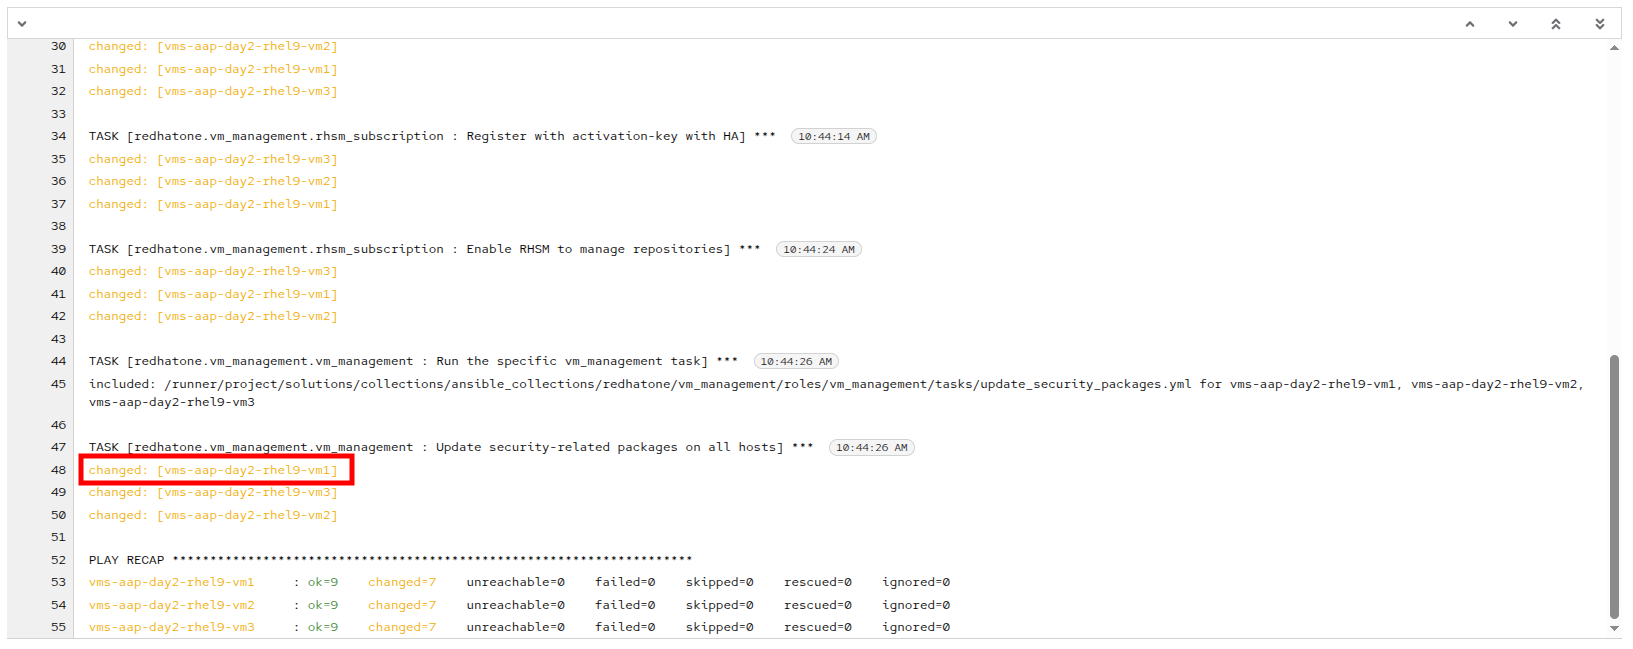The height and width of the screenshot is (649, 1633).
Task: Click the vertical scrollbar thumb
Action: coord(1614,486)
